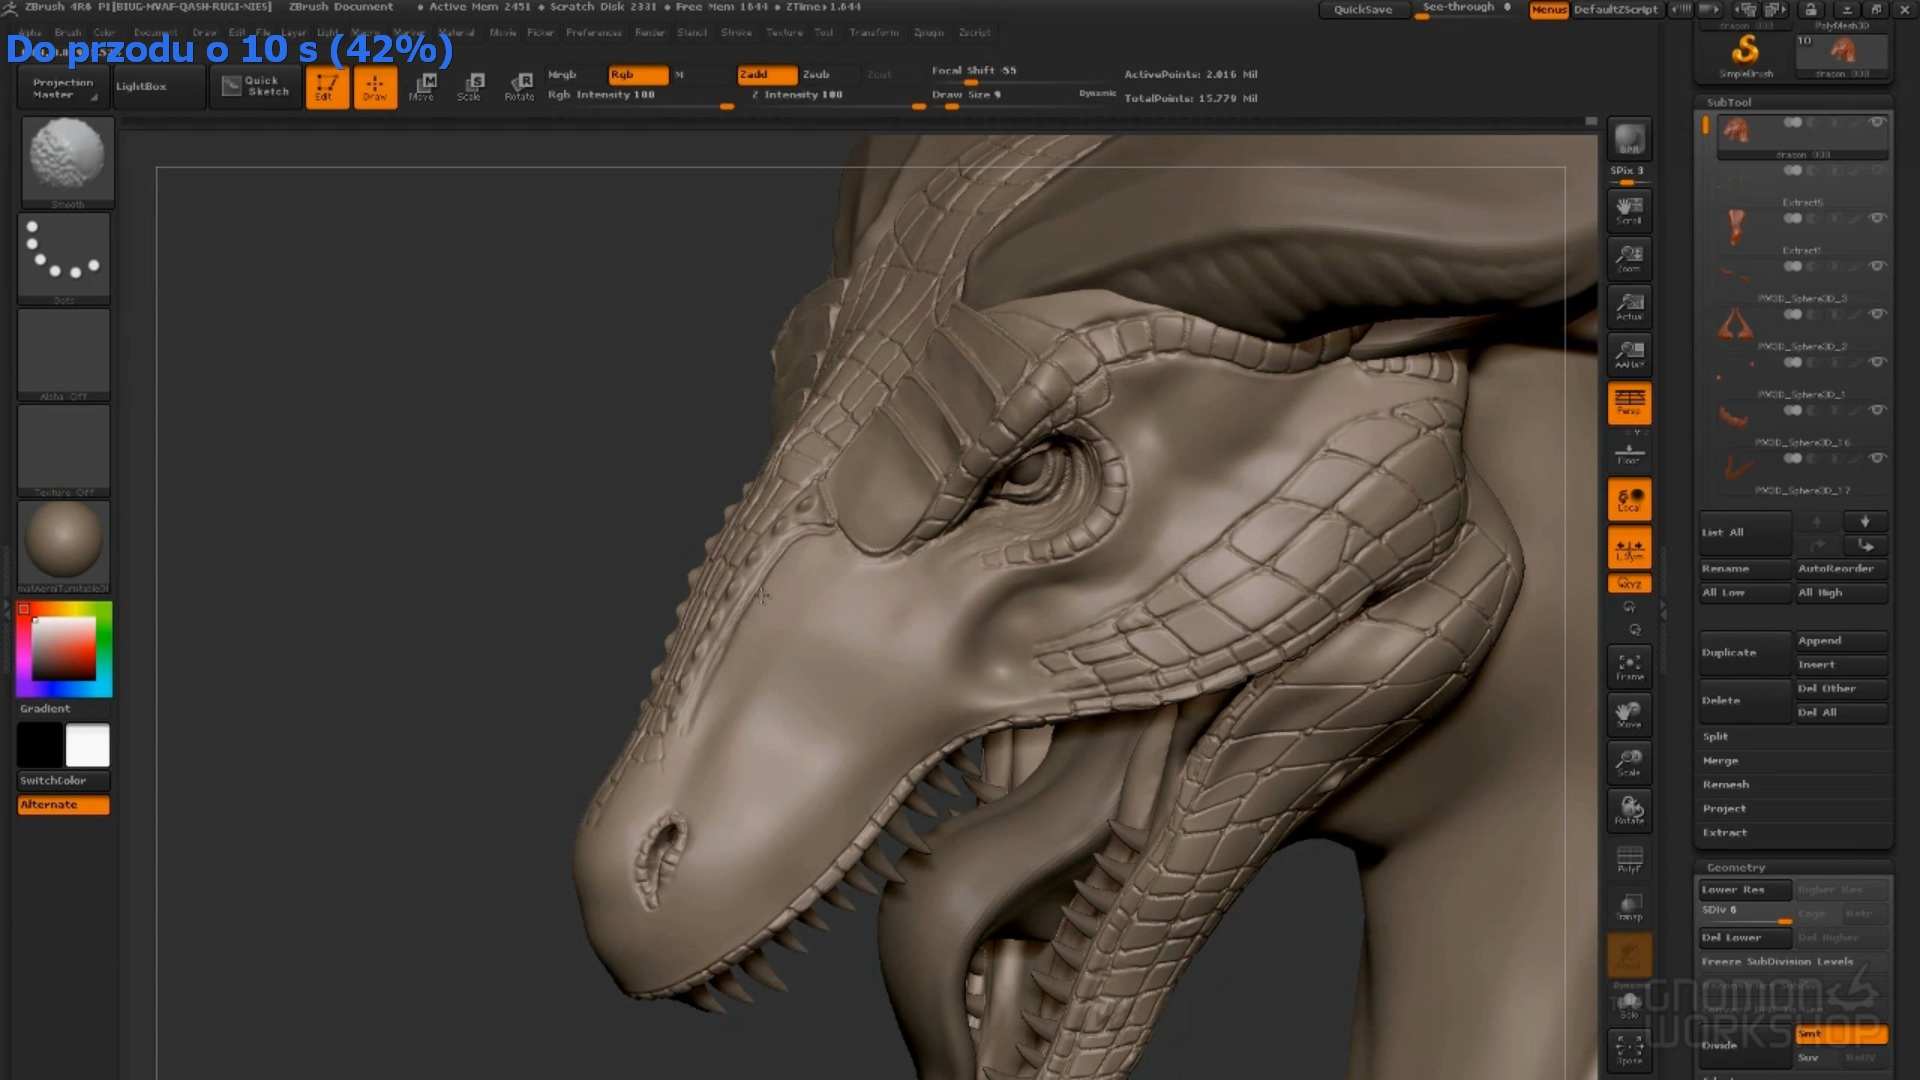1920x1080 pixels.
Task: Toggle the Alternate button
Action: click(x=64, y=805)
